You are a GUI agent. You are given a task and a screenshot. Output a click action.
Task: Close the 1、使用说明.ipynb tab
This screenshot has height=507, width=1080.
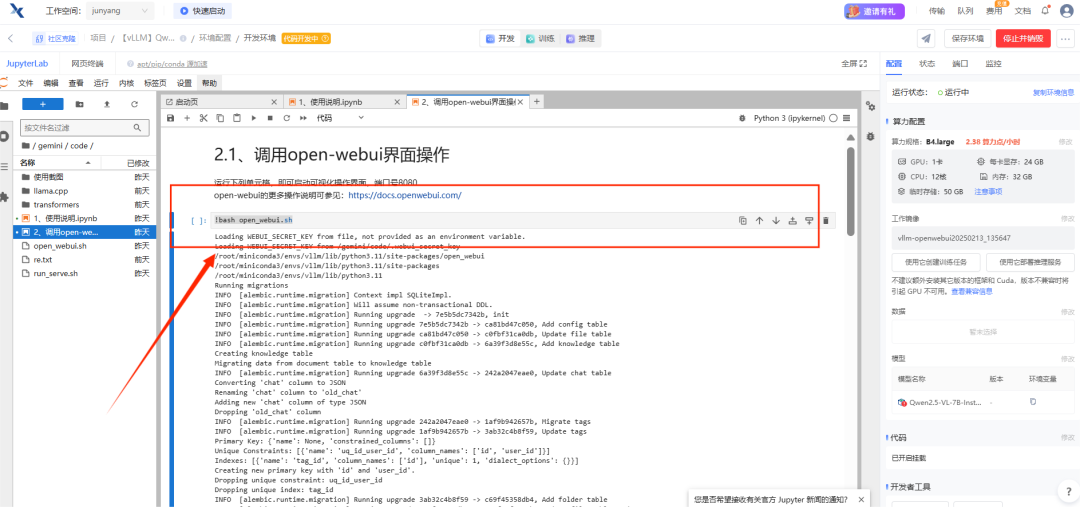click(396, 102)
